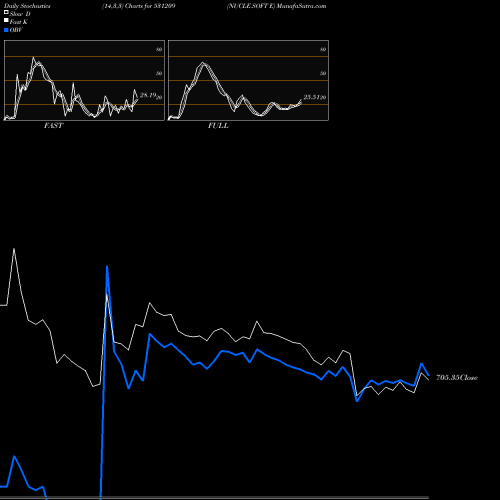The image size is (500, 500).
Task: Click the Fast K legend color box
Action: click(6, 21)
